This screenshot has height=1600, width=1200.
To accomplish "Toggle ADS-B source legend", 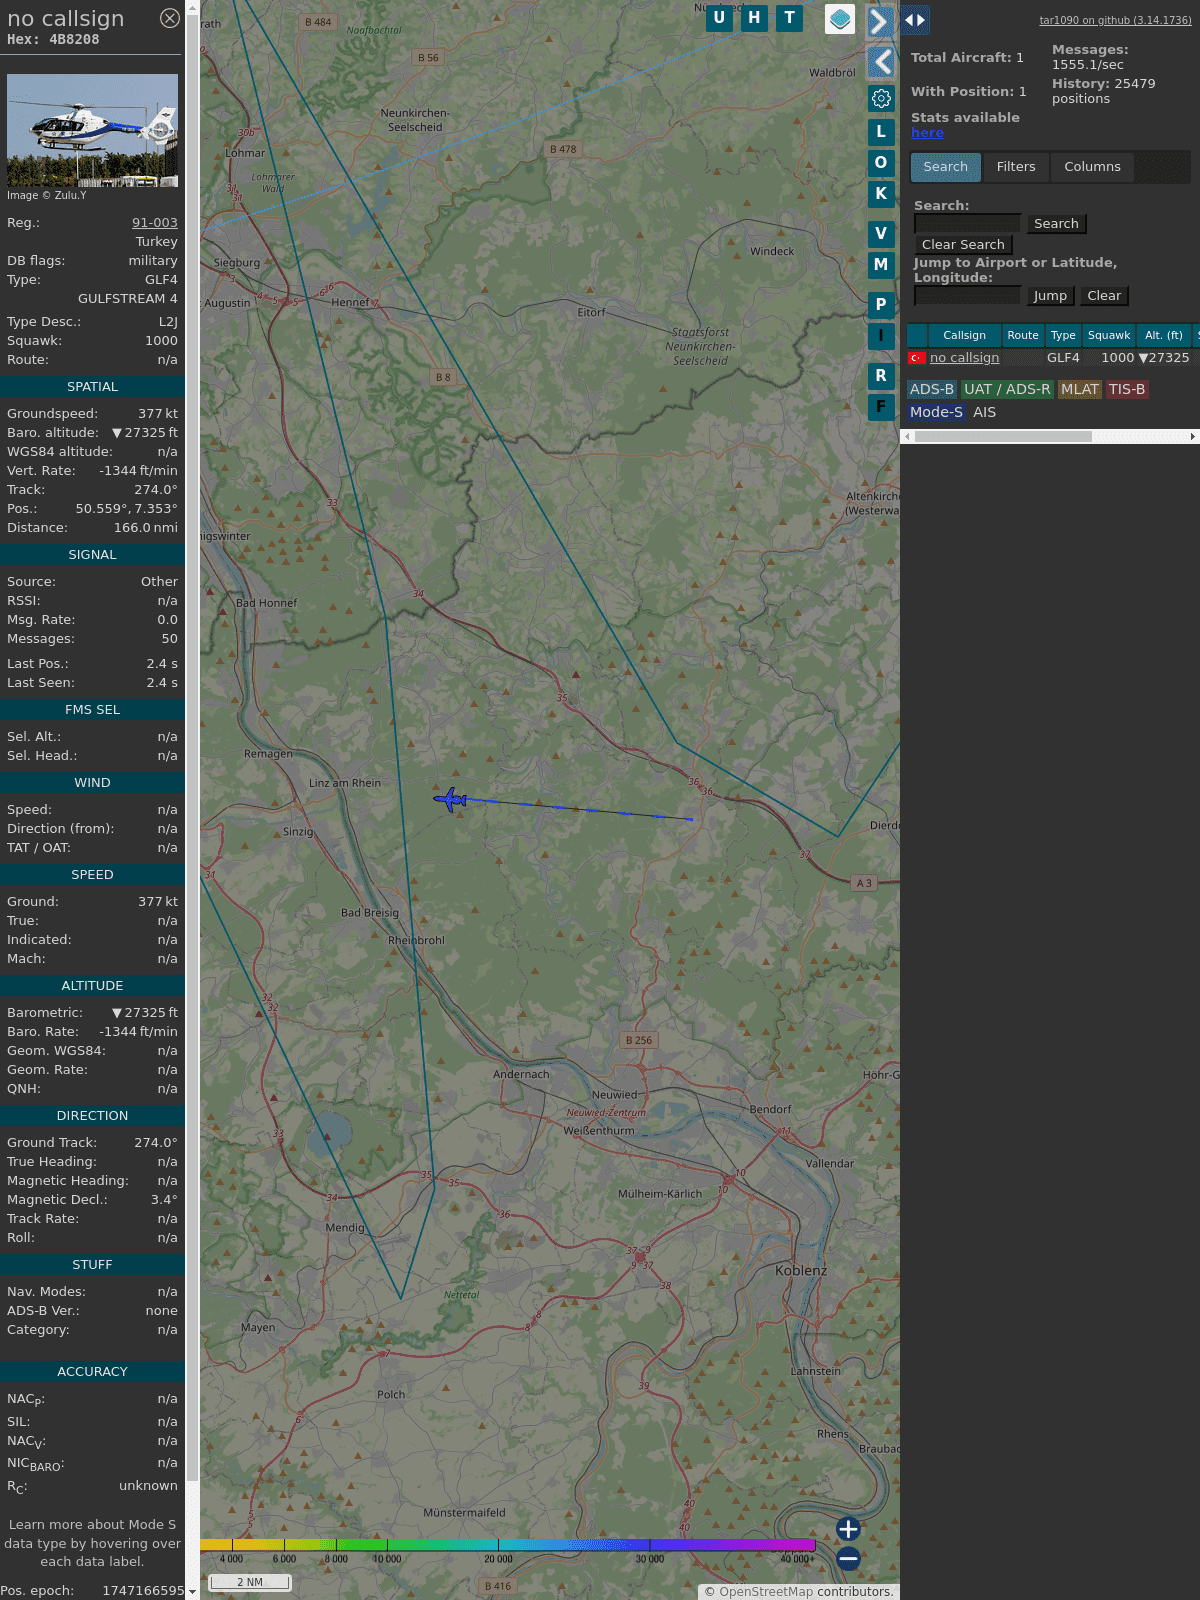I will click(x=931, y=390).
